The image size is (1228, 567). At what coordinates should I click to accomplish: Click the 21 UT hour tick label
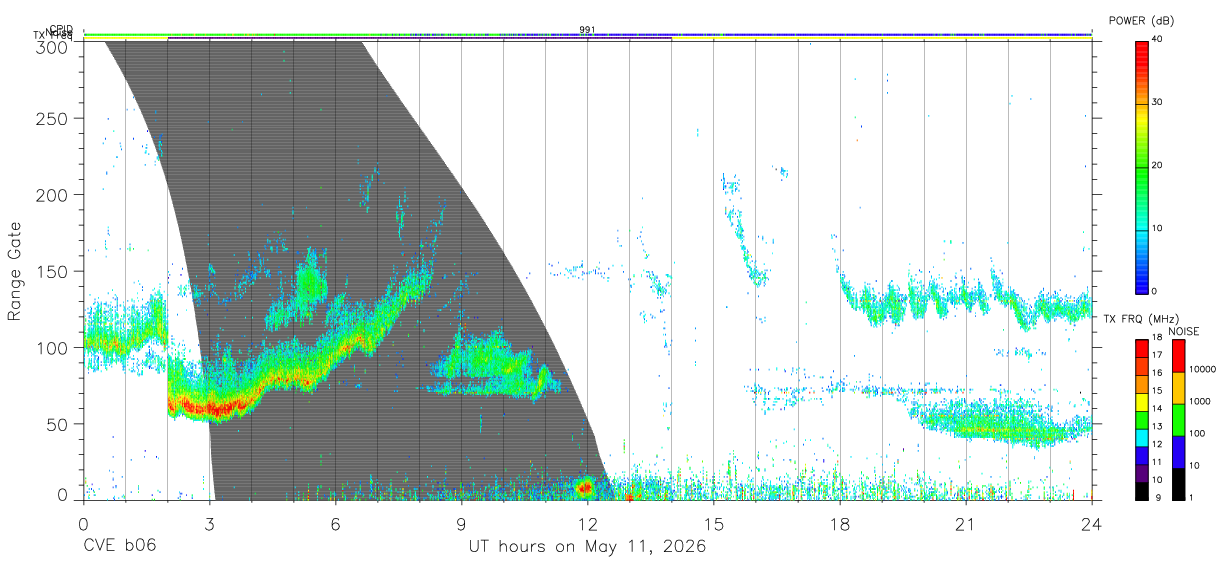(966, 524)
